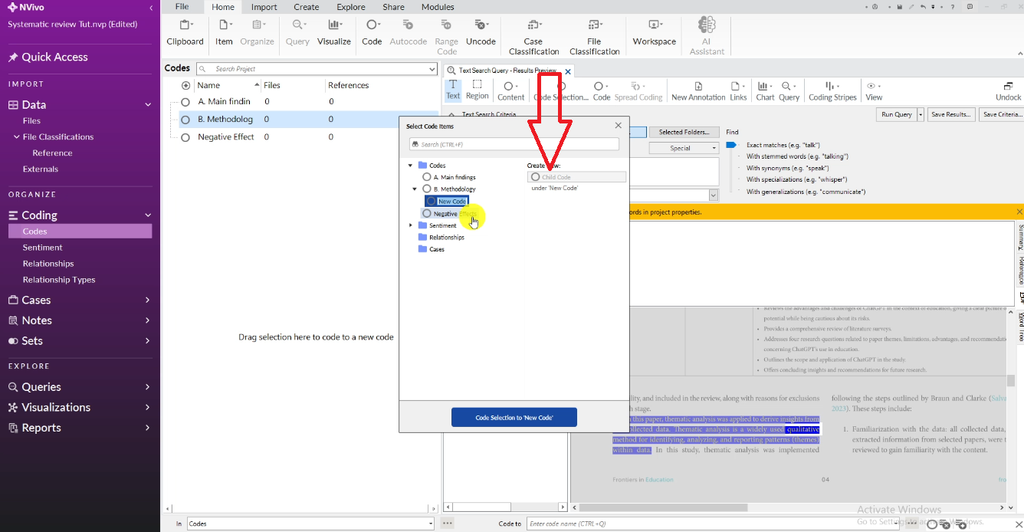Open Links menu in detail toolbar
This screenshot has height=532, width=1024.
pyautogui.click(x=738, y=91)
